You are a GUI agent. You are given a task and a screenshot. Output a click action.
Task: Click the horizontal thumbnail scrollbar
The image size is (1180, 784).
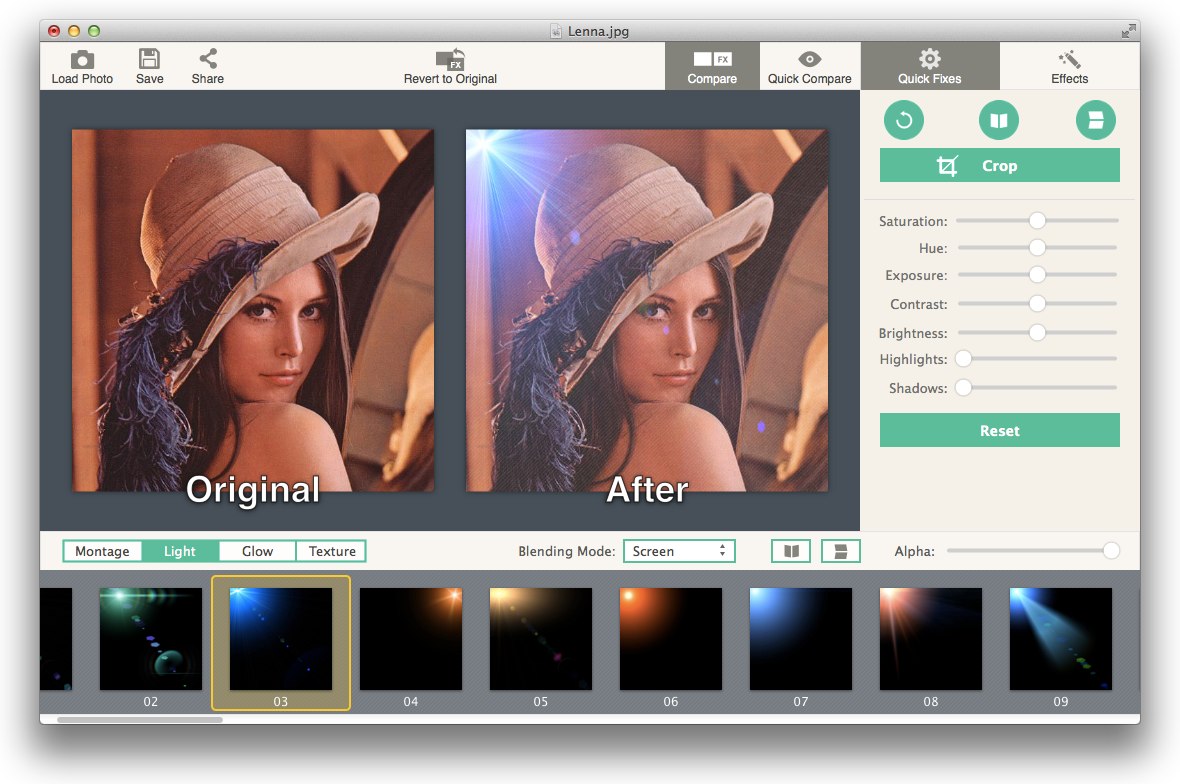pyautogui.click(x=140, y=720)
